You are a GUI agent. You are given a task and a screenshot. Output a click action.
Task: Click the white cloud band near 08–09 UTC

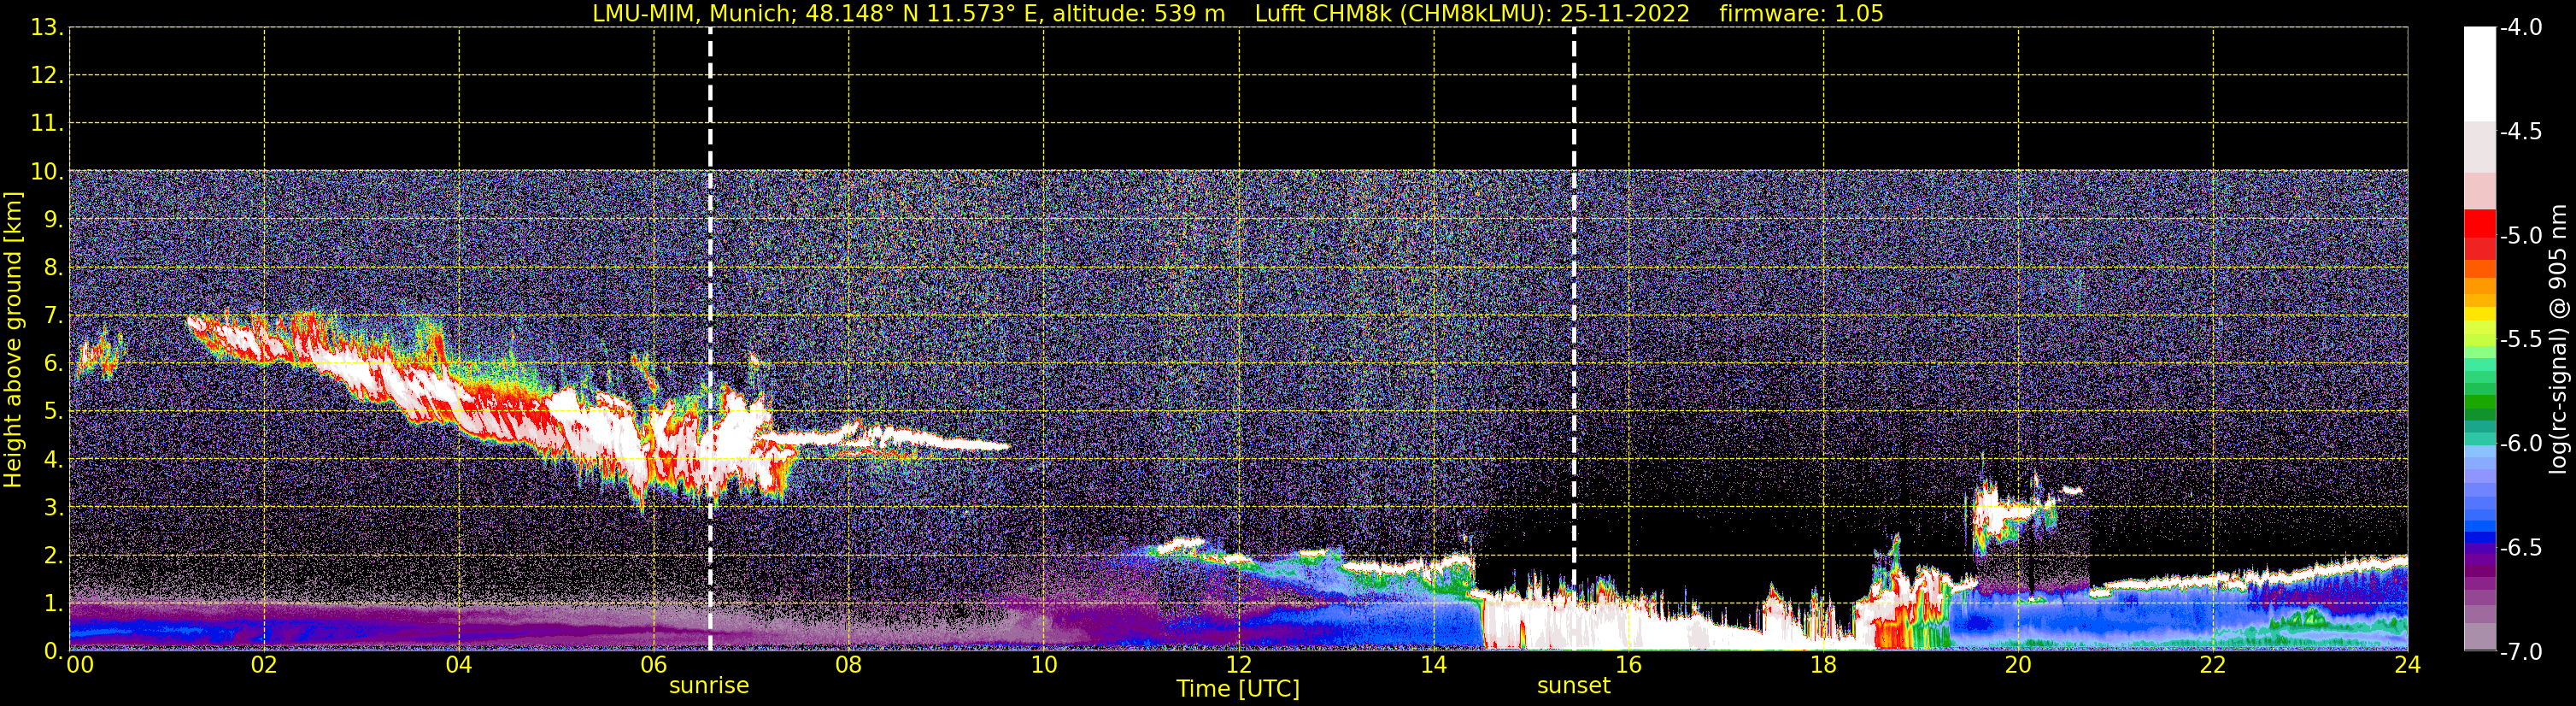(890, 438)
